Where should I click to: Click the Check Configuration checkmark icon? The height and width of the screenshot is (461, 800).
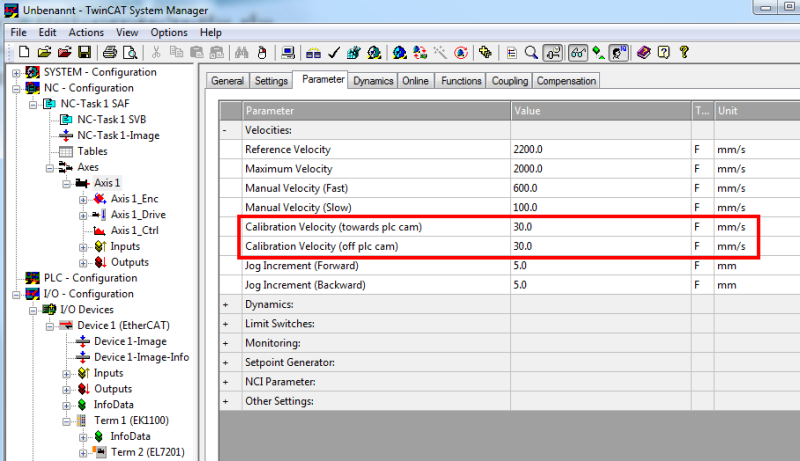(334, 52)
